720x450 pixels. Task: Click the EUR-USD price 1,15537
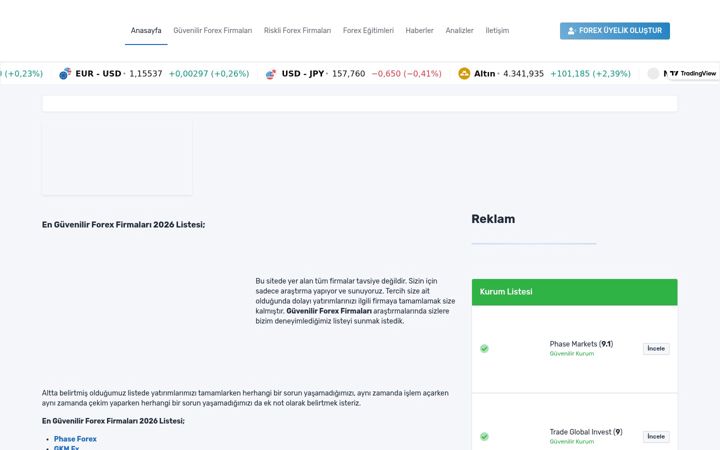(146, 73)
